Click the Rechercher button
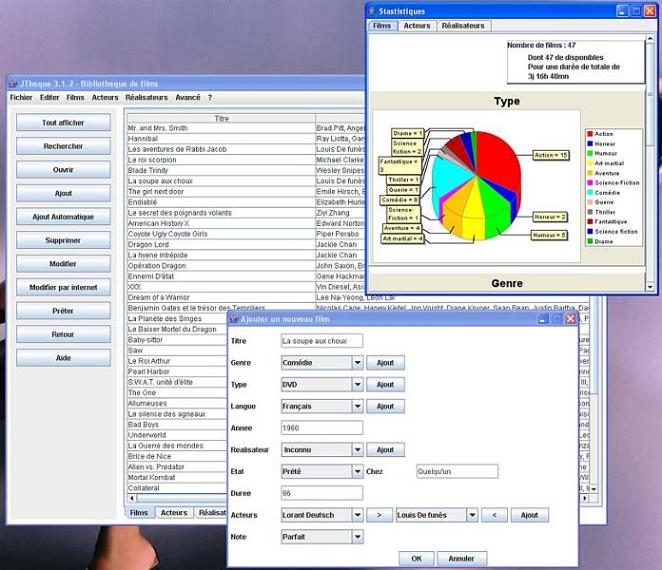662x570 pixels. pos(63,146)
